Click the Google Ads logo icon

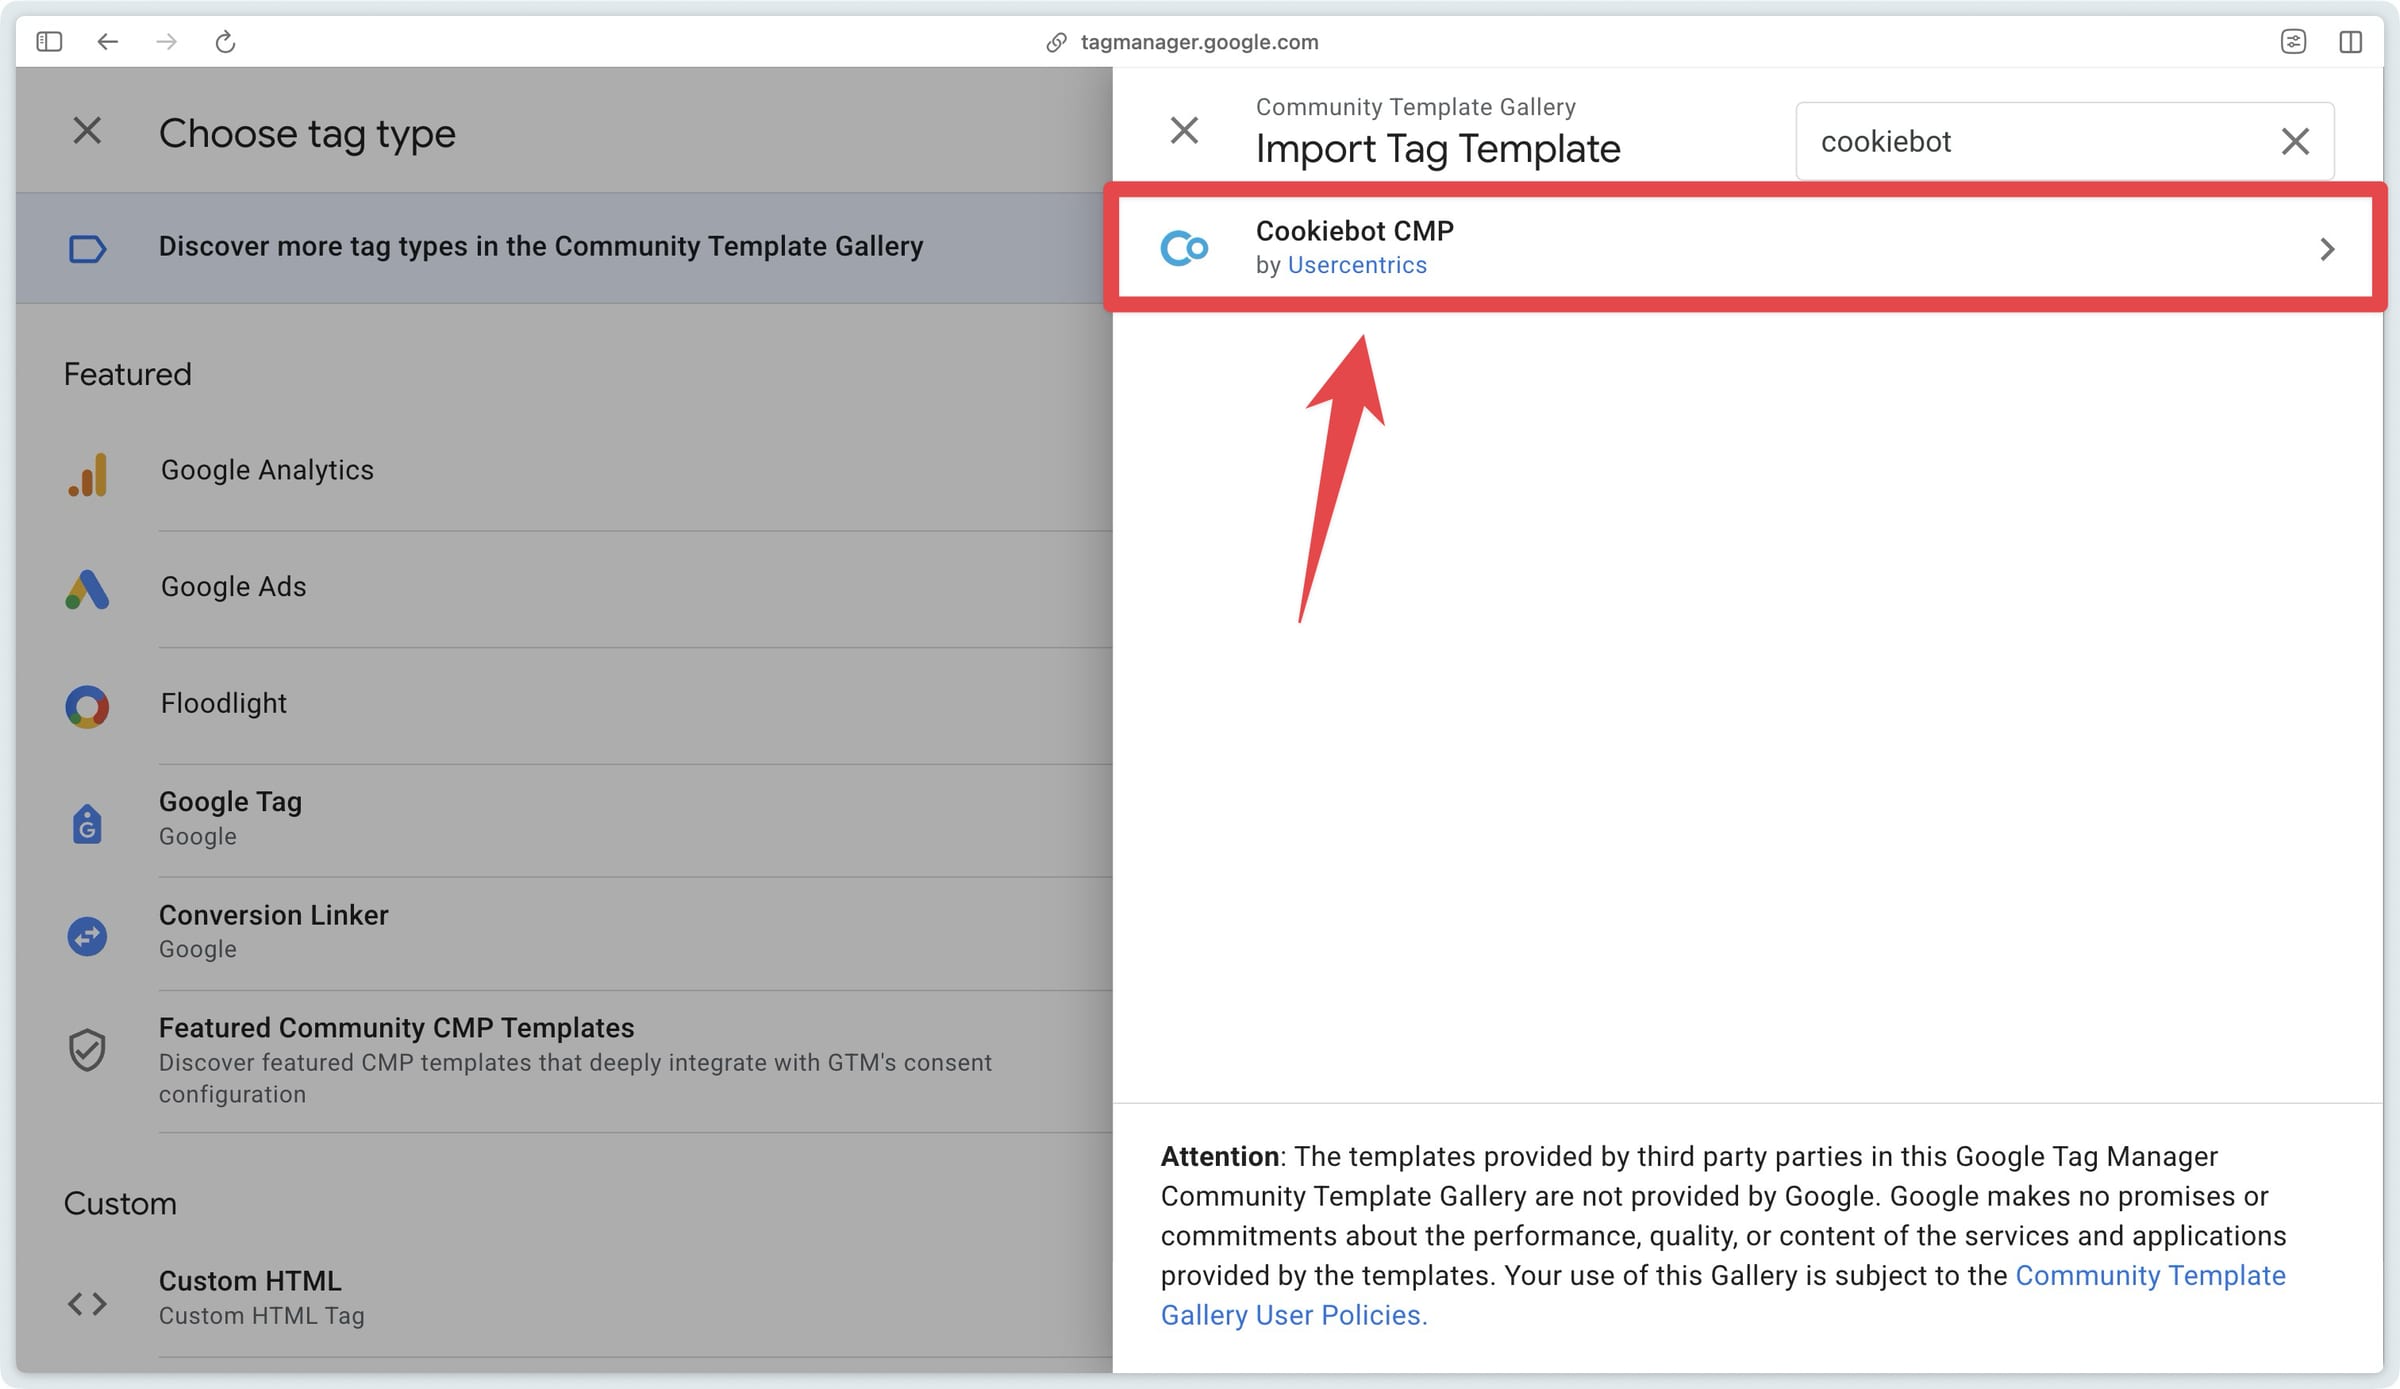(87, 589)
